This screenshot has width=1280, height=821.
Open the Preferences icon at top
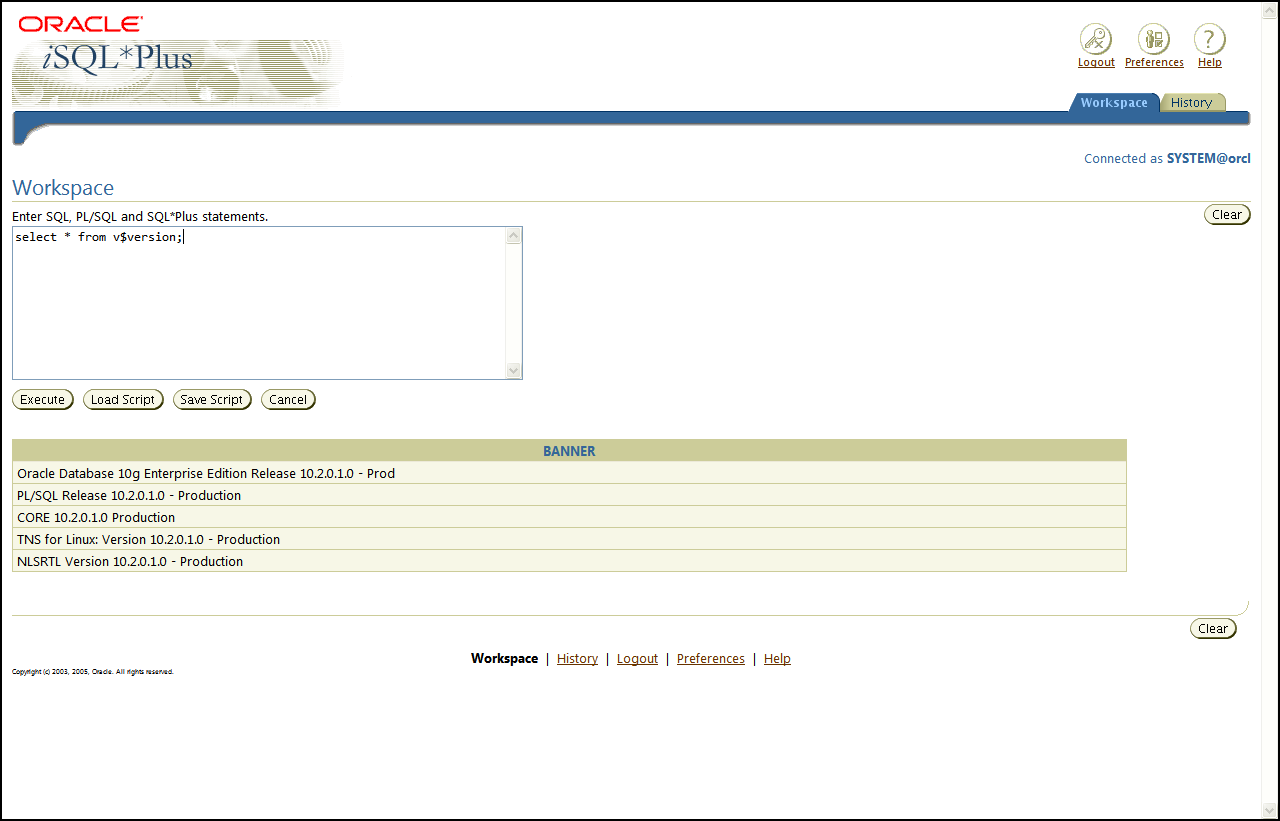(x=1154, y=40)
